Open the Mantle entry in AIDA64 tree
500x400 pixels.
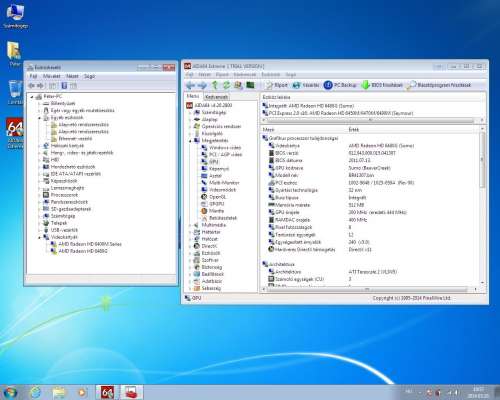coord(213,211)
